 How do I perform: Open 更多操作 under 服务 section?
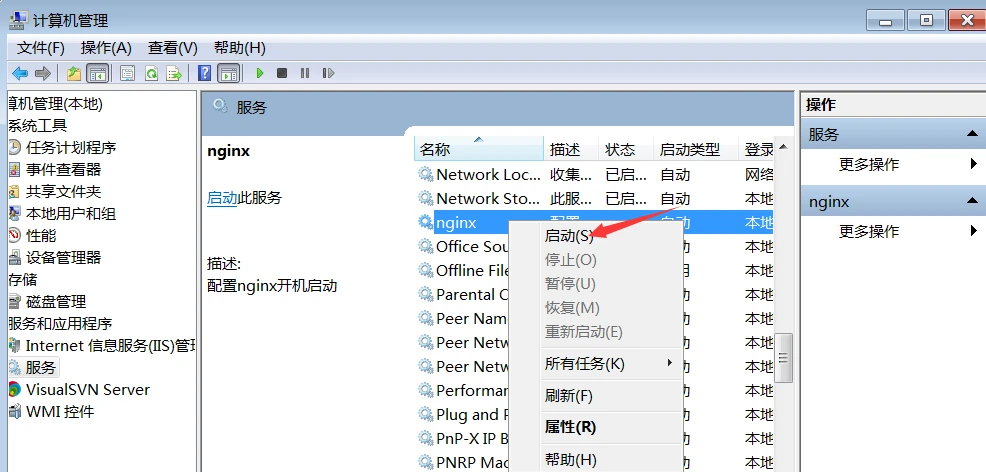click(869, 165)
